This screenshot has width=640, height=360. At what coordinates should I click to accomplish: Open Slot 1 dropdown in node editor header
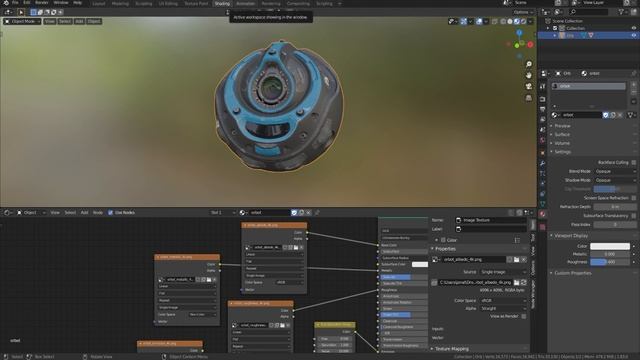(x=223, y=213)
